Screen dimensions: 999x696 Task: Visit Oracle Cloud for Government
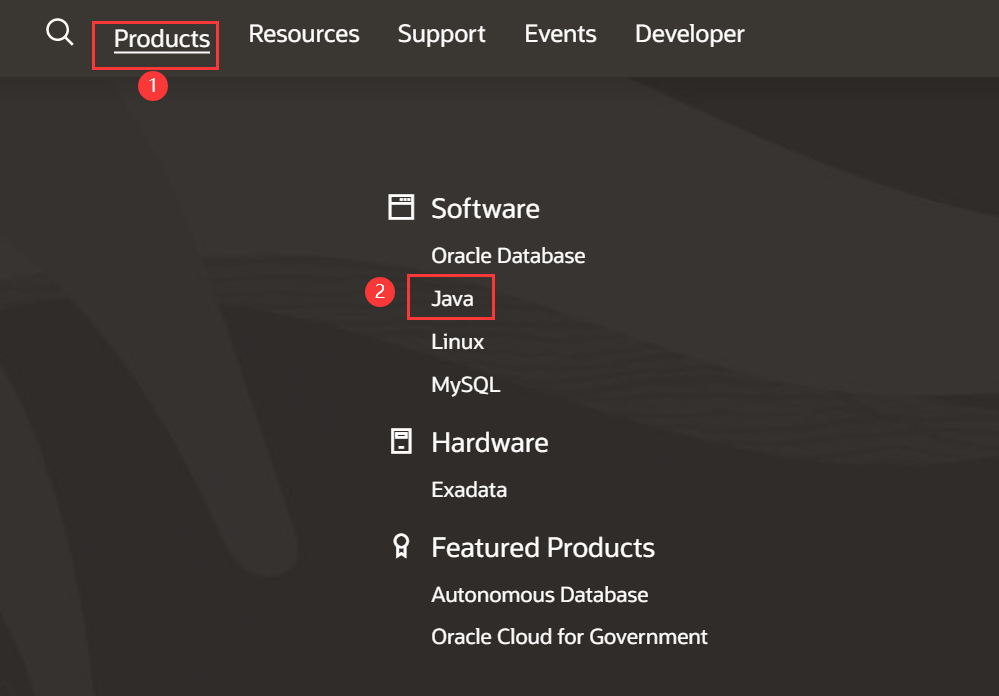click(569, 637)
